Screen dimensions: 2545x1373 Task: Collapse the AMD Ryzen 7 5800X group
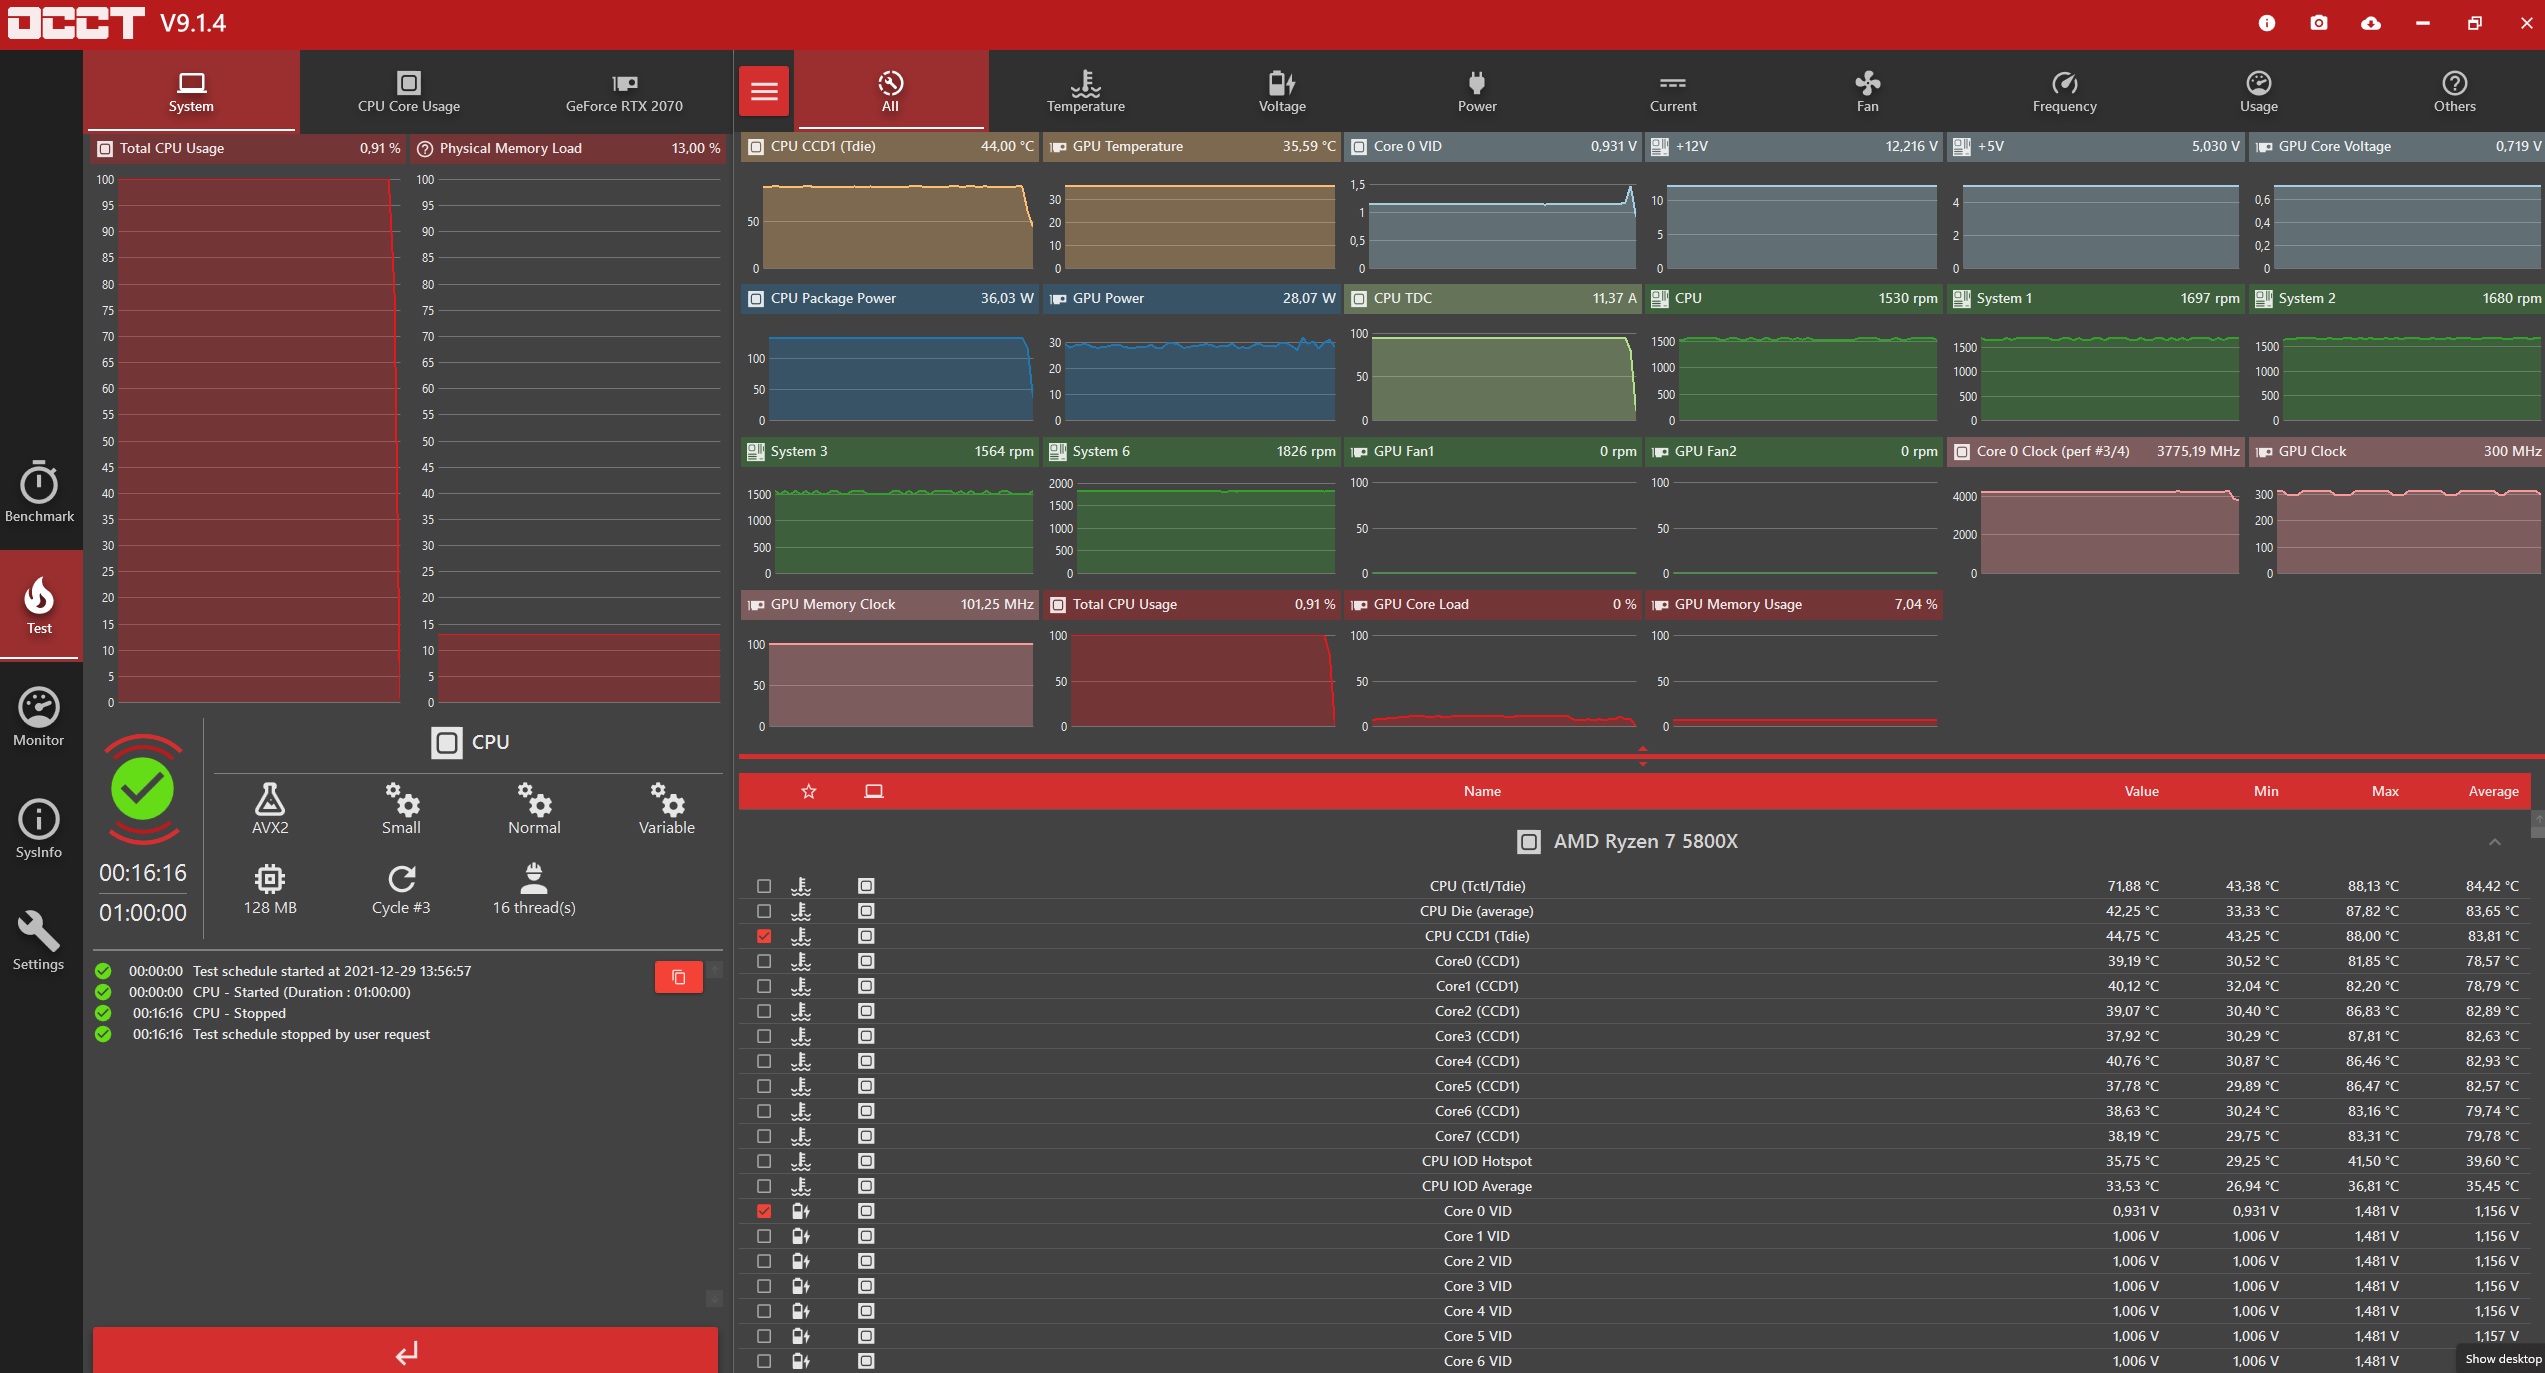click(x=2494, y=842)
